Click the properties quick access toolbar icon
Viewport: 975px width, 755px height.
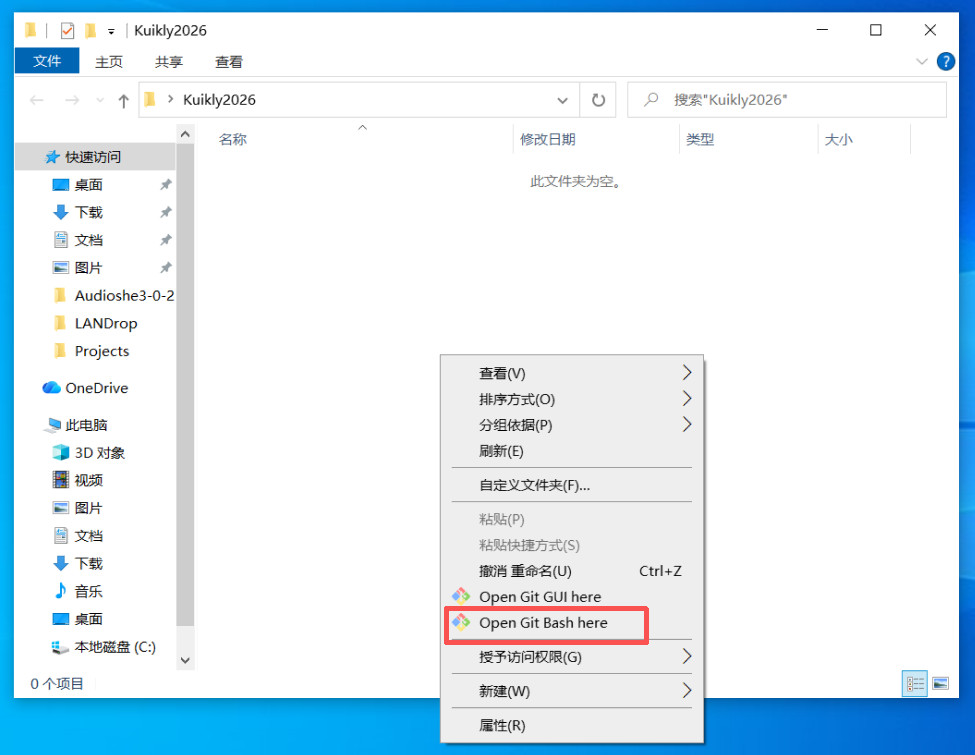coord(67,30)
